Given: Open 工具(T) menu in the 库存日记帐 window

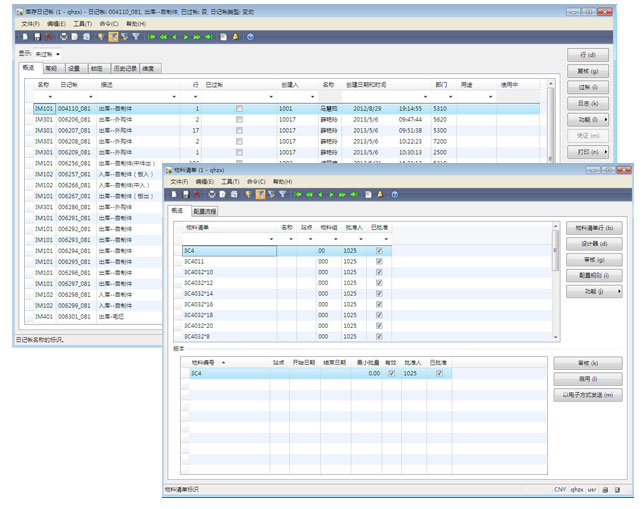Looking at the screenshot, I should [82, 22].
